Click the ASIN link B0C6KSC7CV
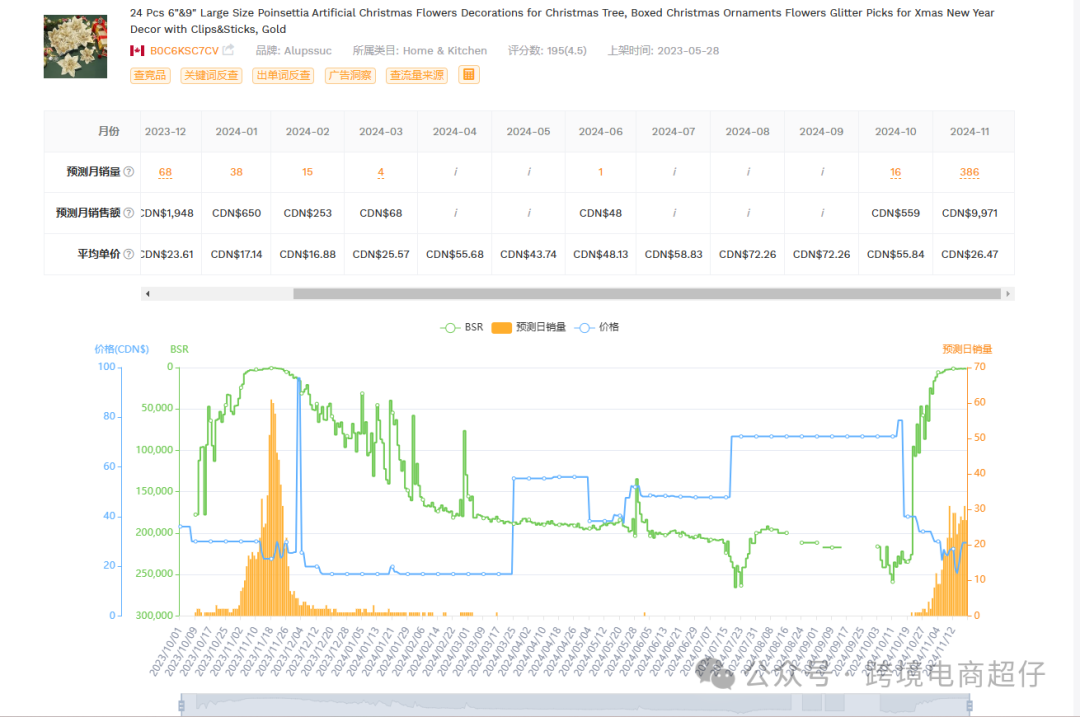This screenshot has width=1080, height=717. click(x=184, y=51)
